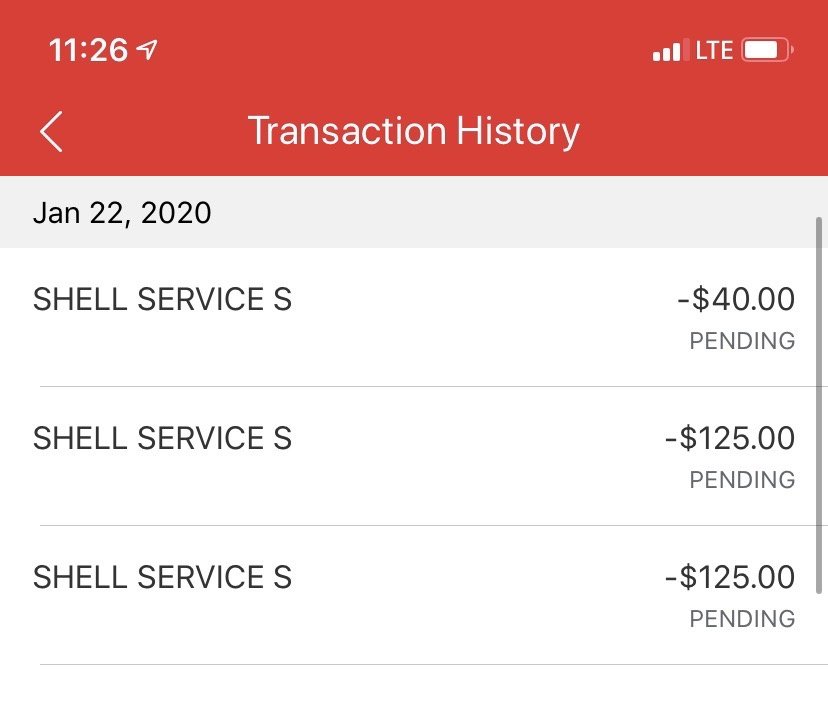
Task: Tap the cellular signal bars icon
Action: (667, 50)
